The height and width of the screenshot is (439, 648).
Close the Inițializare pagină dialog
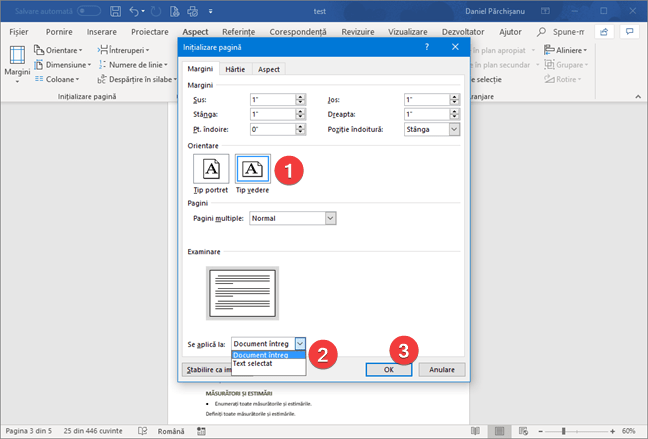(x=455, y=47)
